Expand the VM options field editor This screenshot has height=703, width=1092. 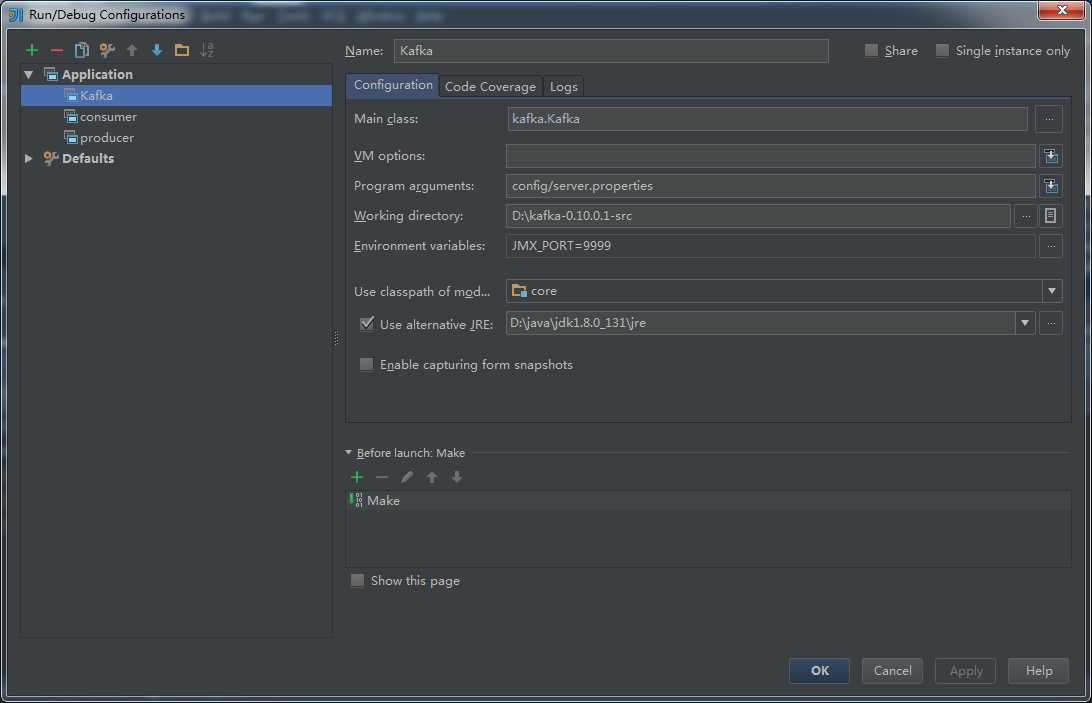(1051, 156)
